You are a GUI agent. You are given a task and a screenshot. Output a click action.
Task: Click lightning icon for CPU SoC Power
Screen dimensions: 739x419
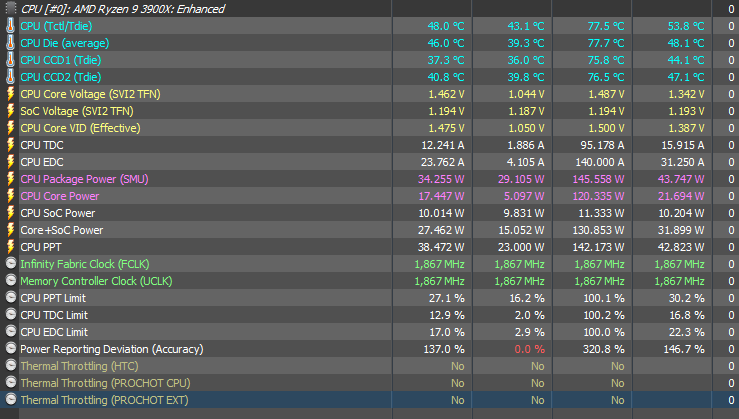point(10,213)
